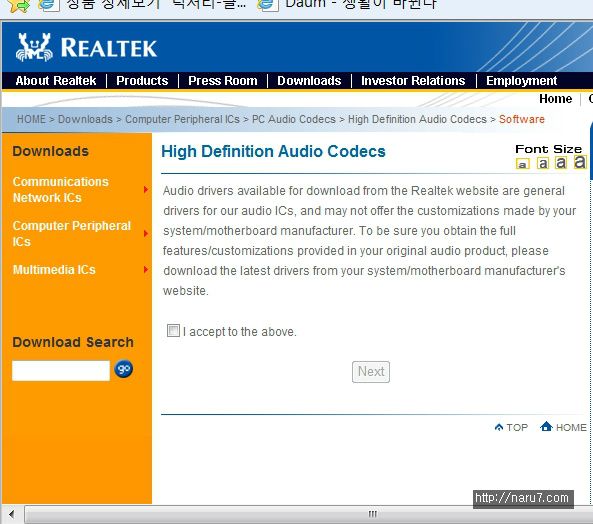The width and height of the screenshot is (593, 524).
Task: Open Communications Network ICs sidebar link
Action: [x=61, y=189]
